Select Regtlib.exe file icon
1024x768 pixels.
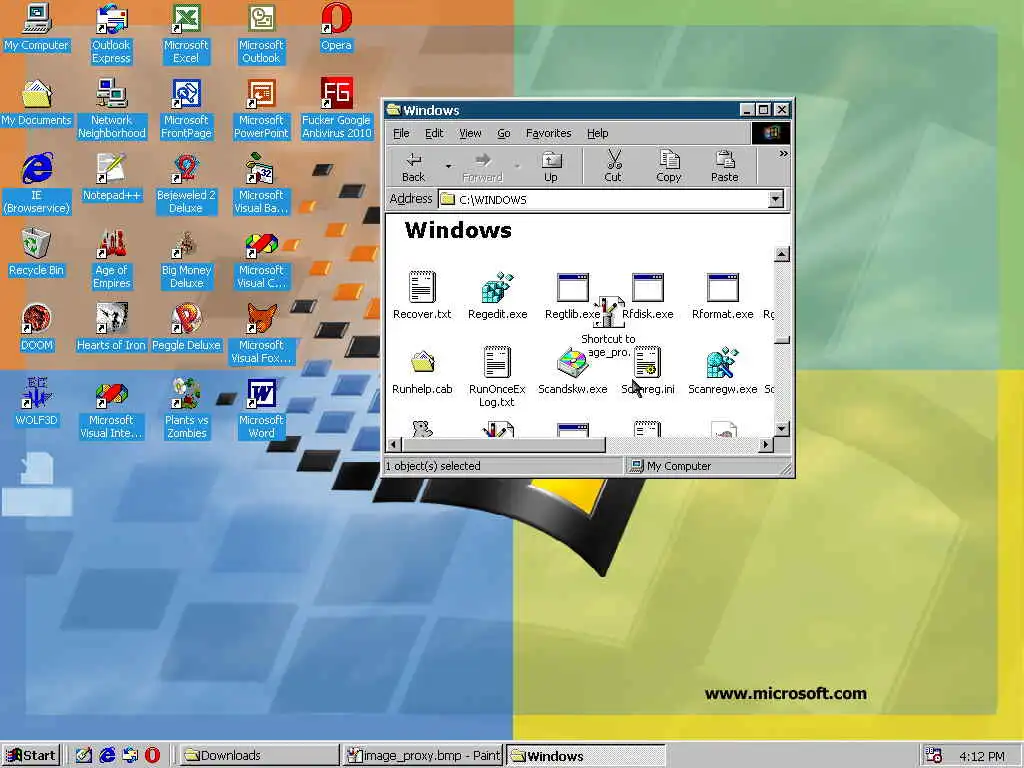click(x=572, y=296)
